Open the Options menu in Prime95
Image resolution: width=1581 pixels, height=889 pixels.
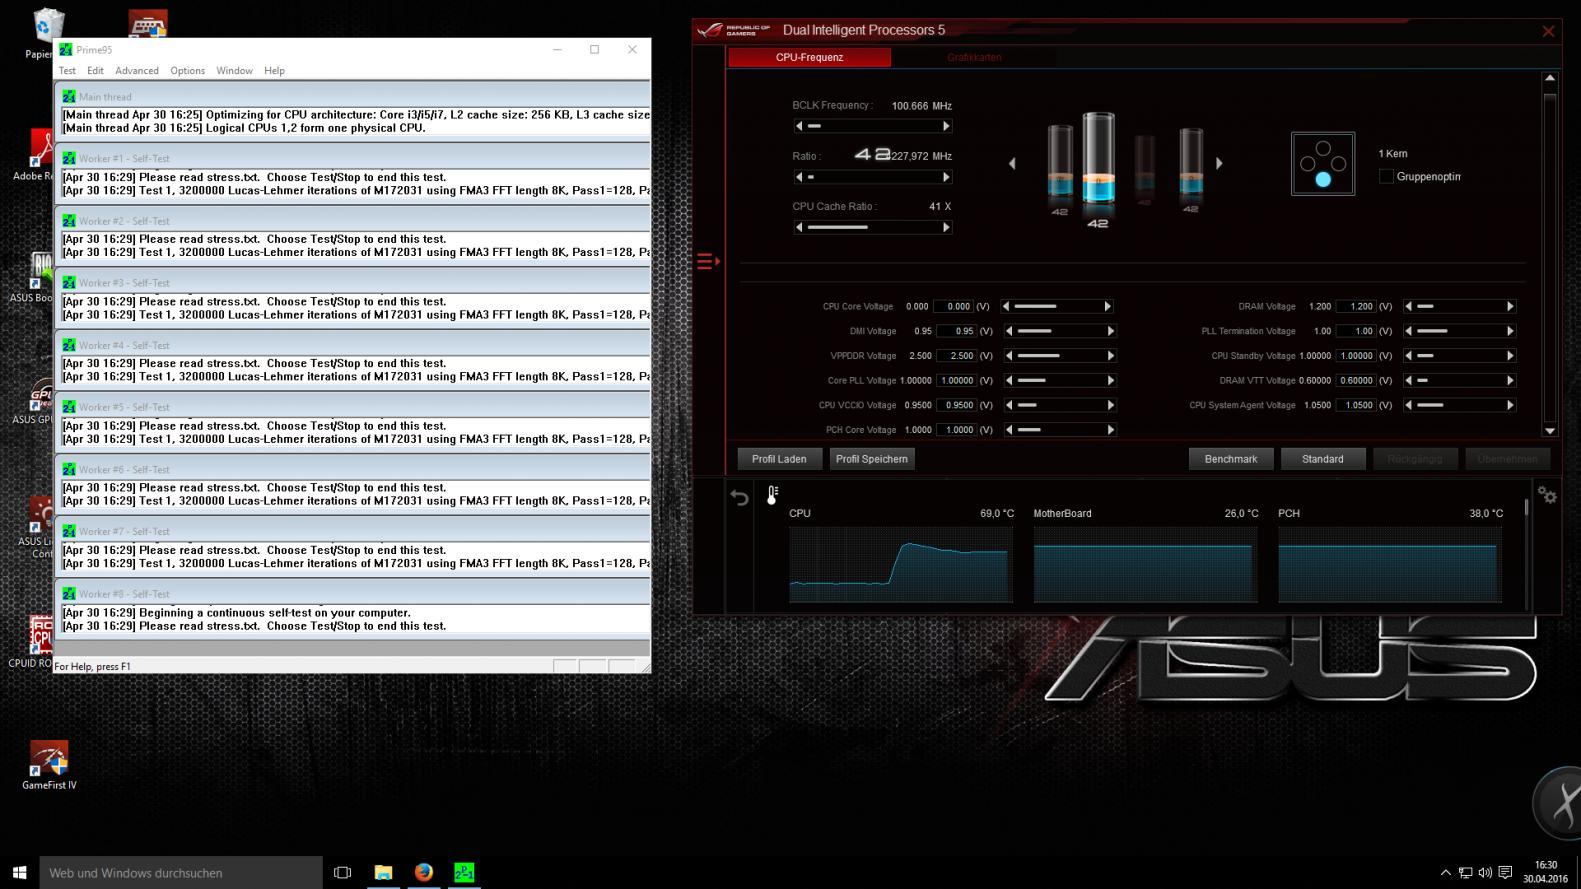point(187,71)
